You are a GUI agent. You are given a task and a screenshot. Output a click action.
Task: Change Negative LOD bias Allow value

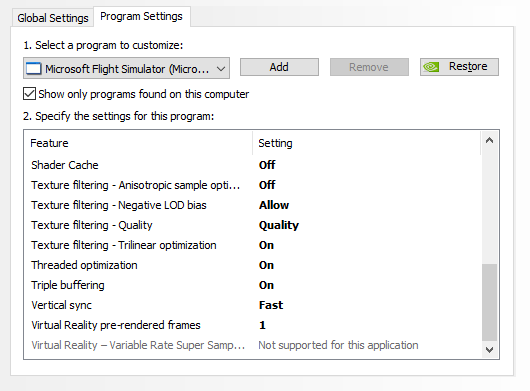pos(274,205)
